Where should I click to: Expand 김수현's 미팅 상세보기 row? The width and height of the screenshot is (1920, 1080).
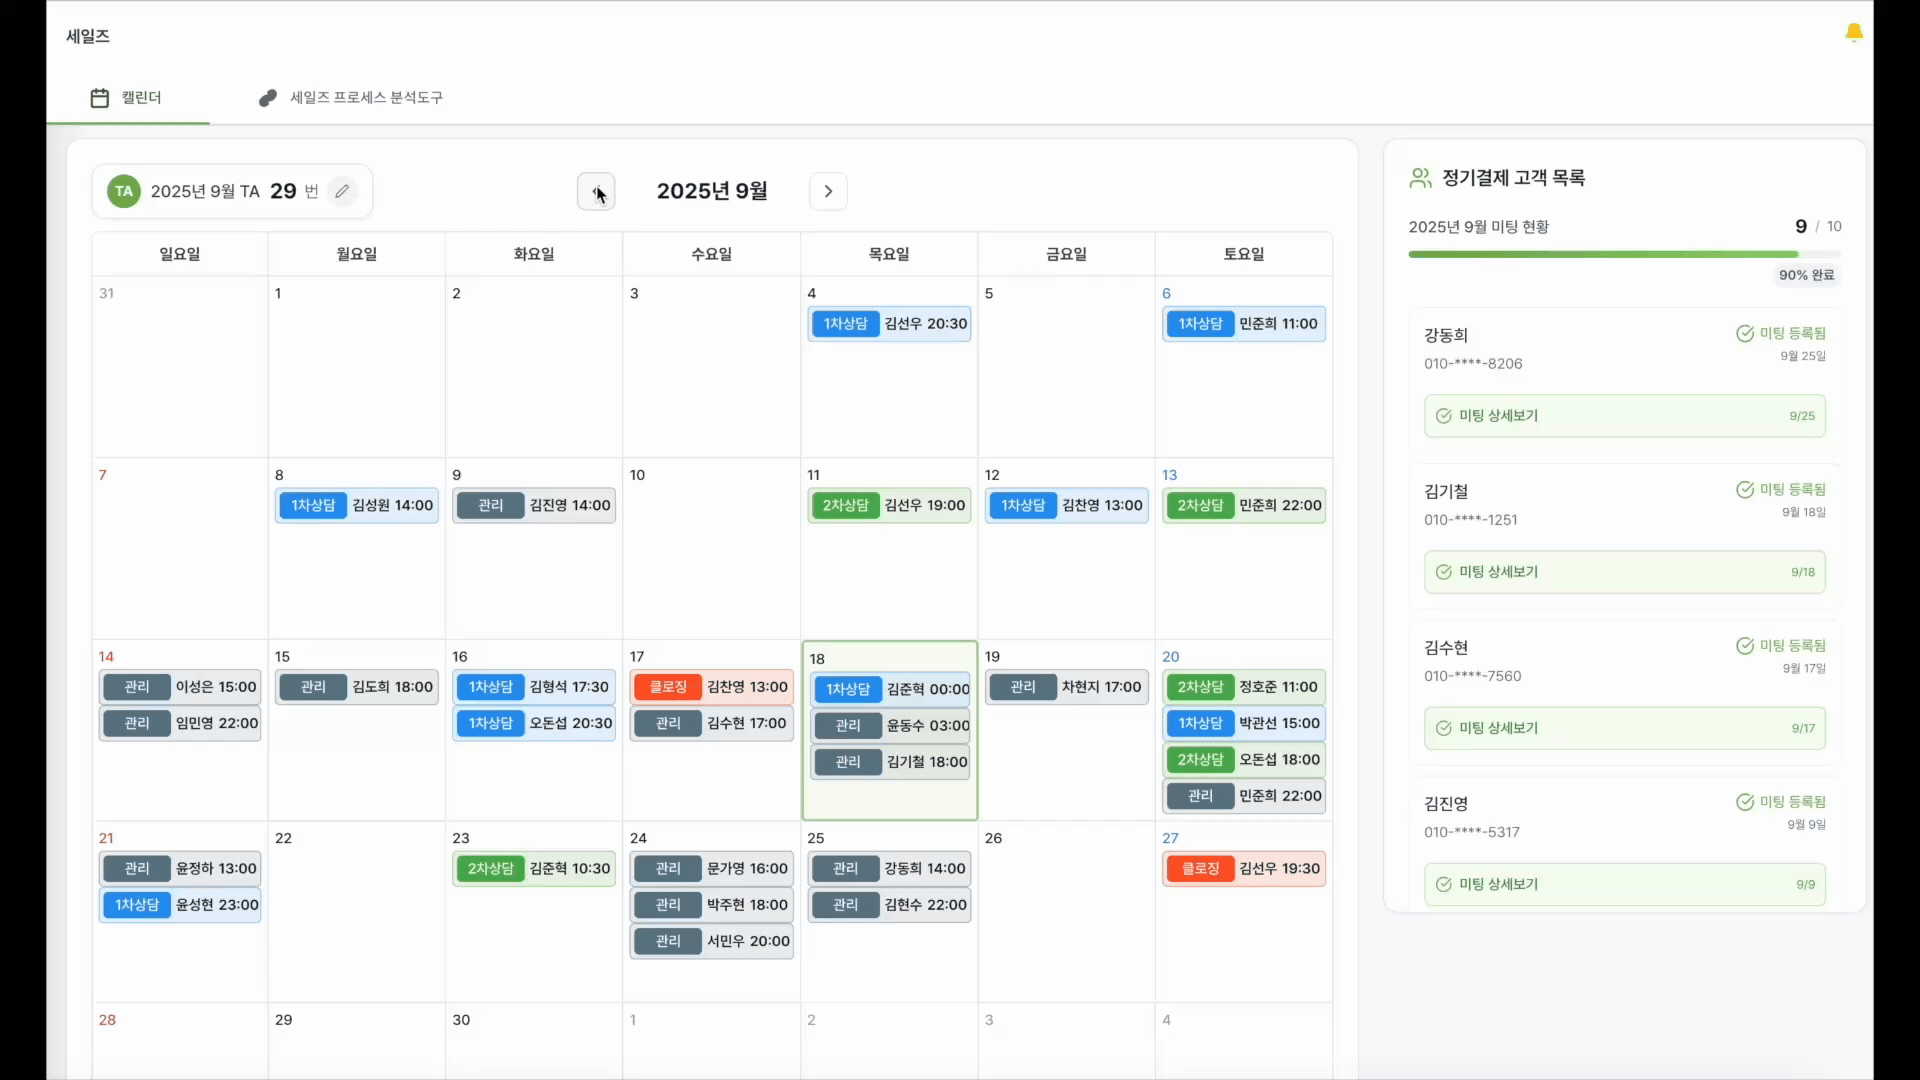[x=1624, y=728]
